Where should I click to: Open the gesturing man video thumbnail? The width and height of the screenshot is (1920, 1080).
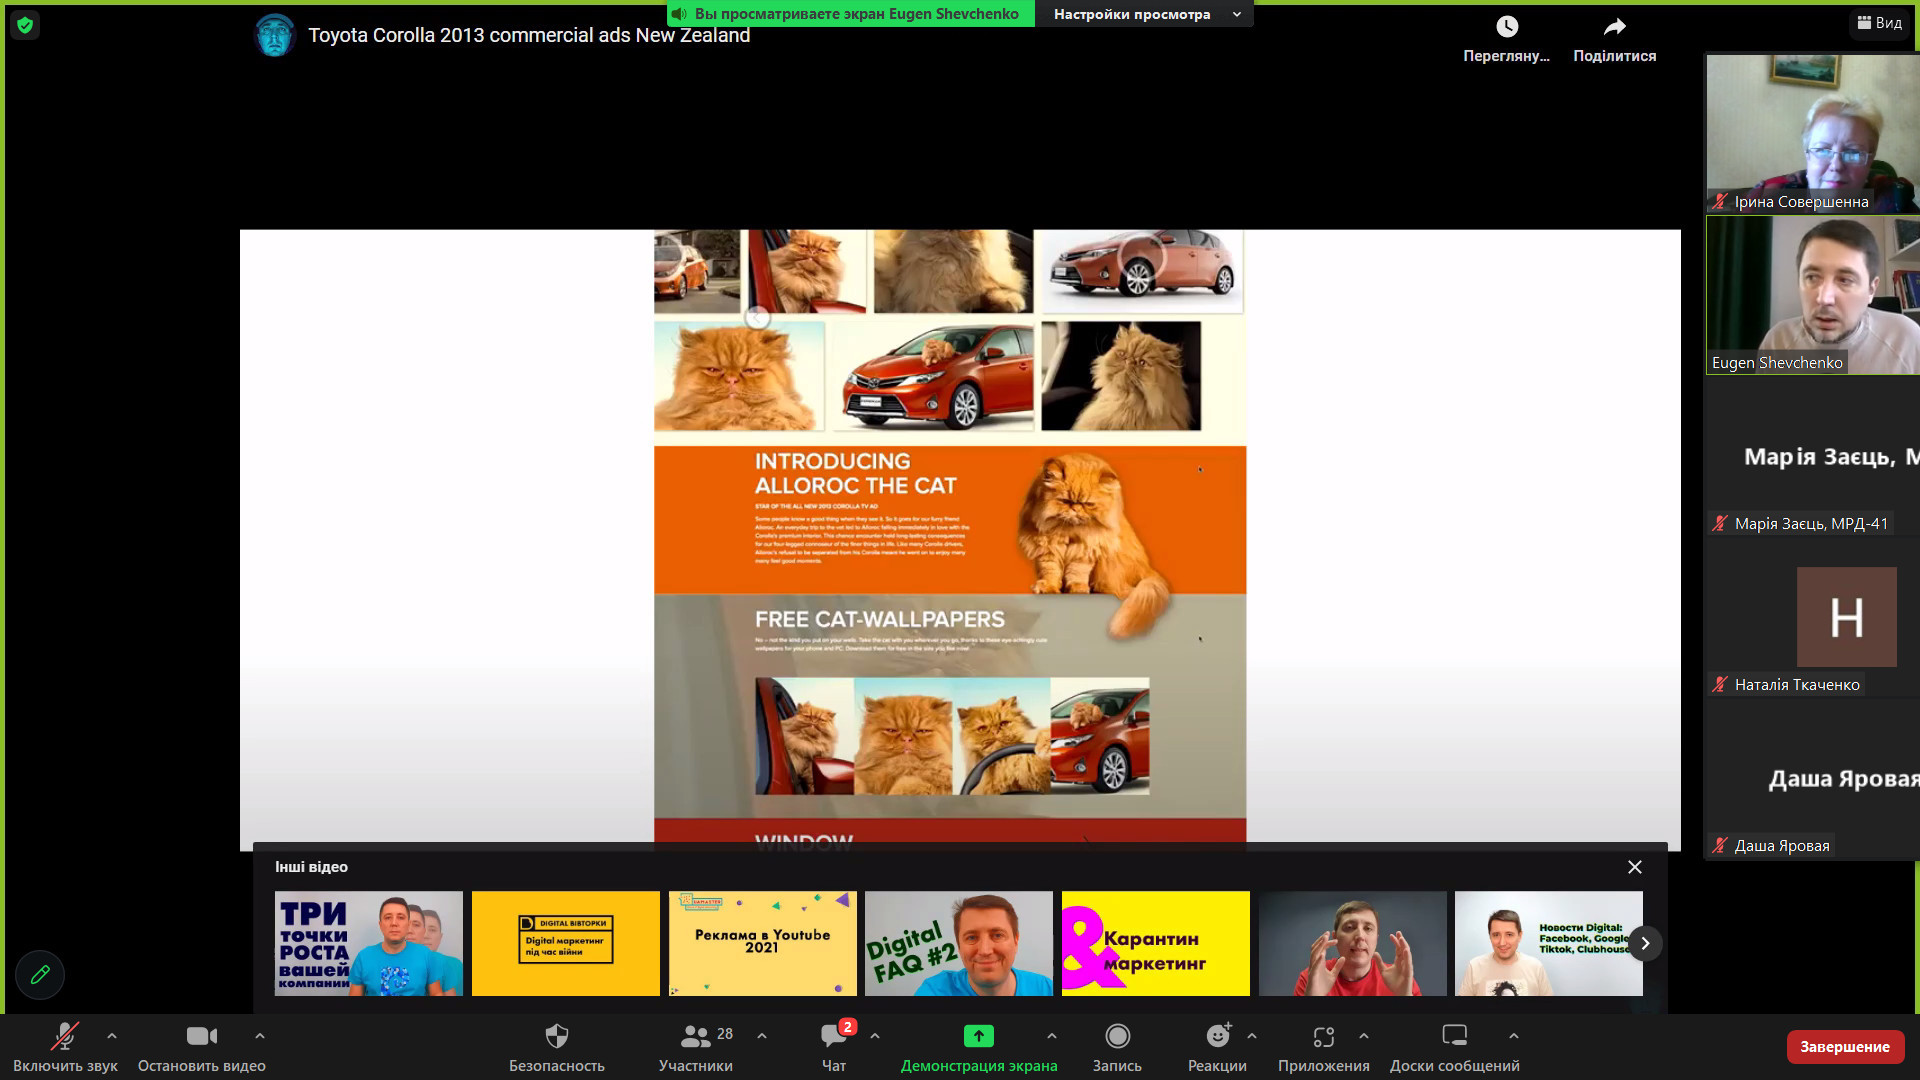[x=1353, y=943]
